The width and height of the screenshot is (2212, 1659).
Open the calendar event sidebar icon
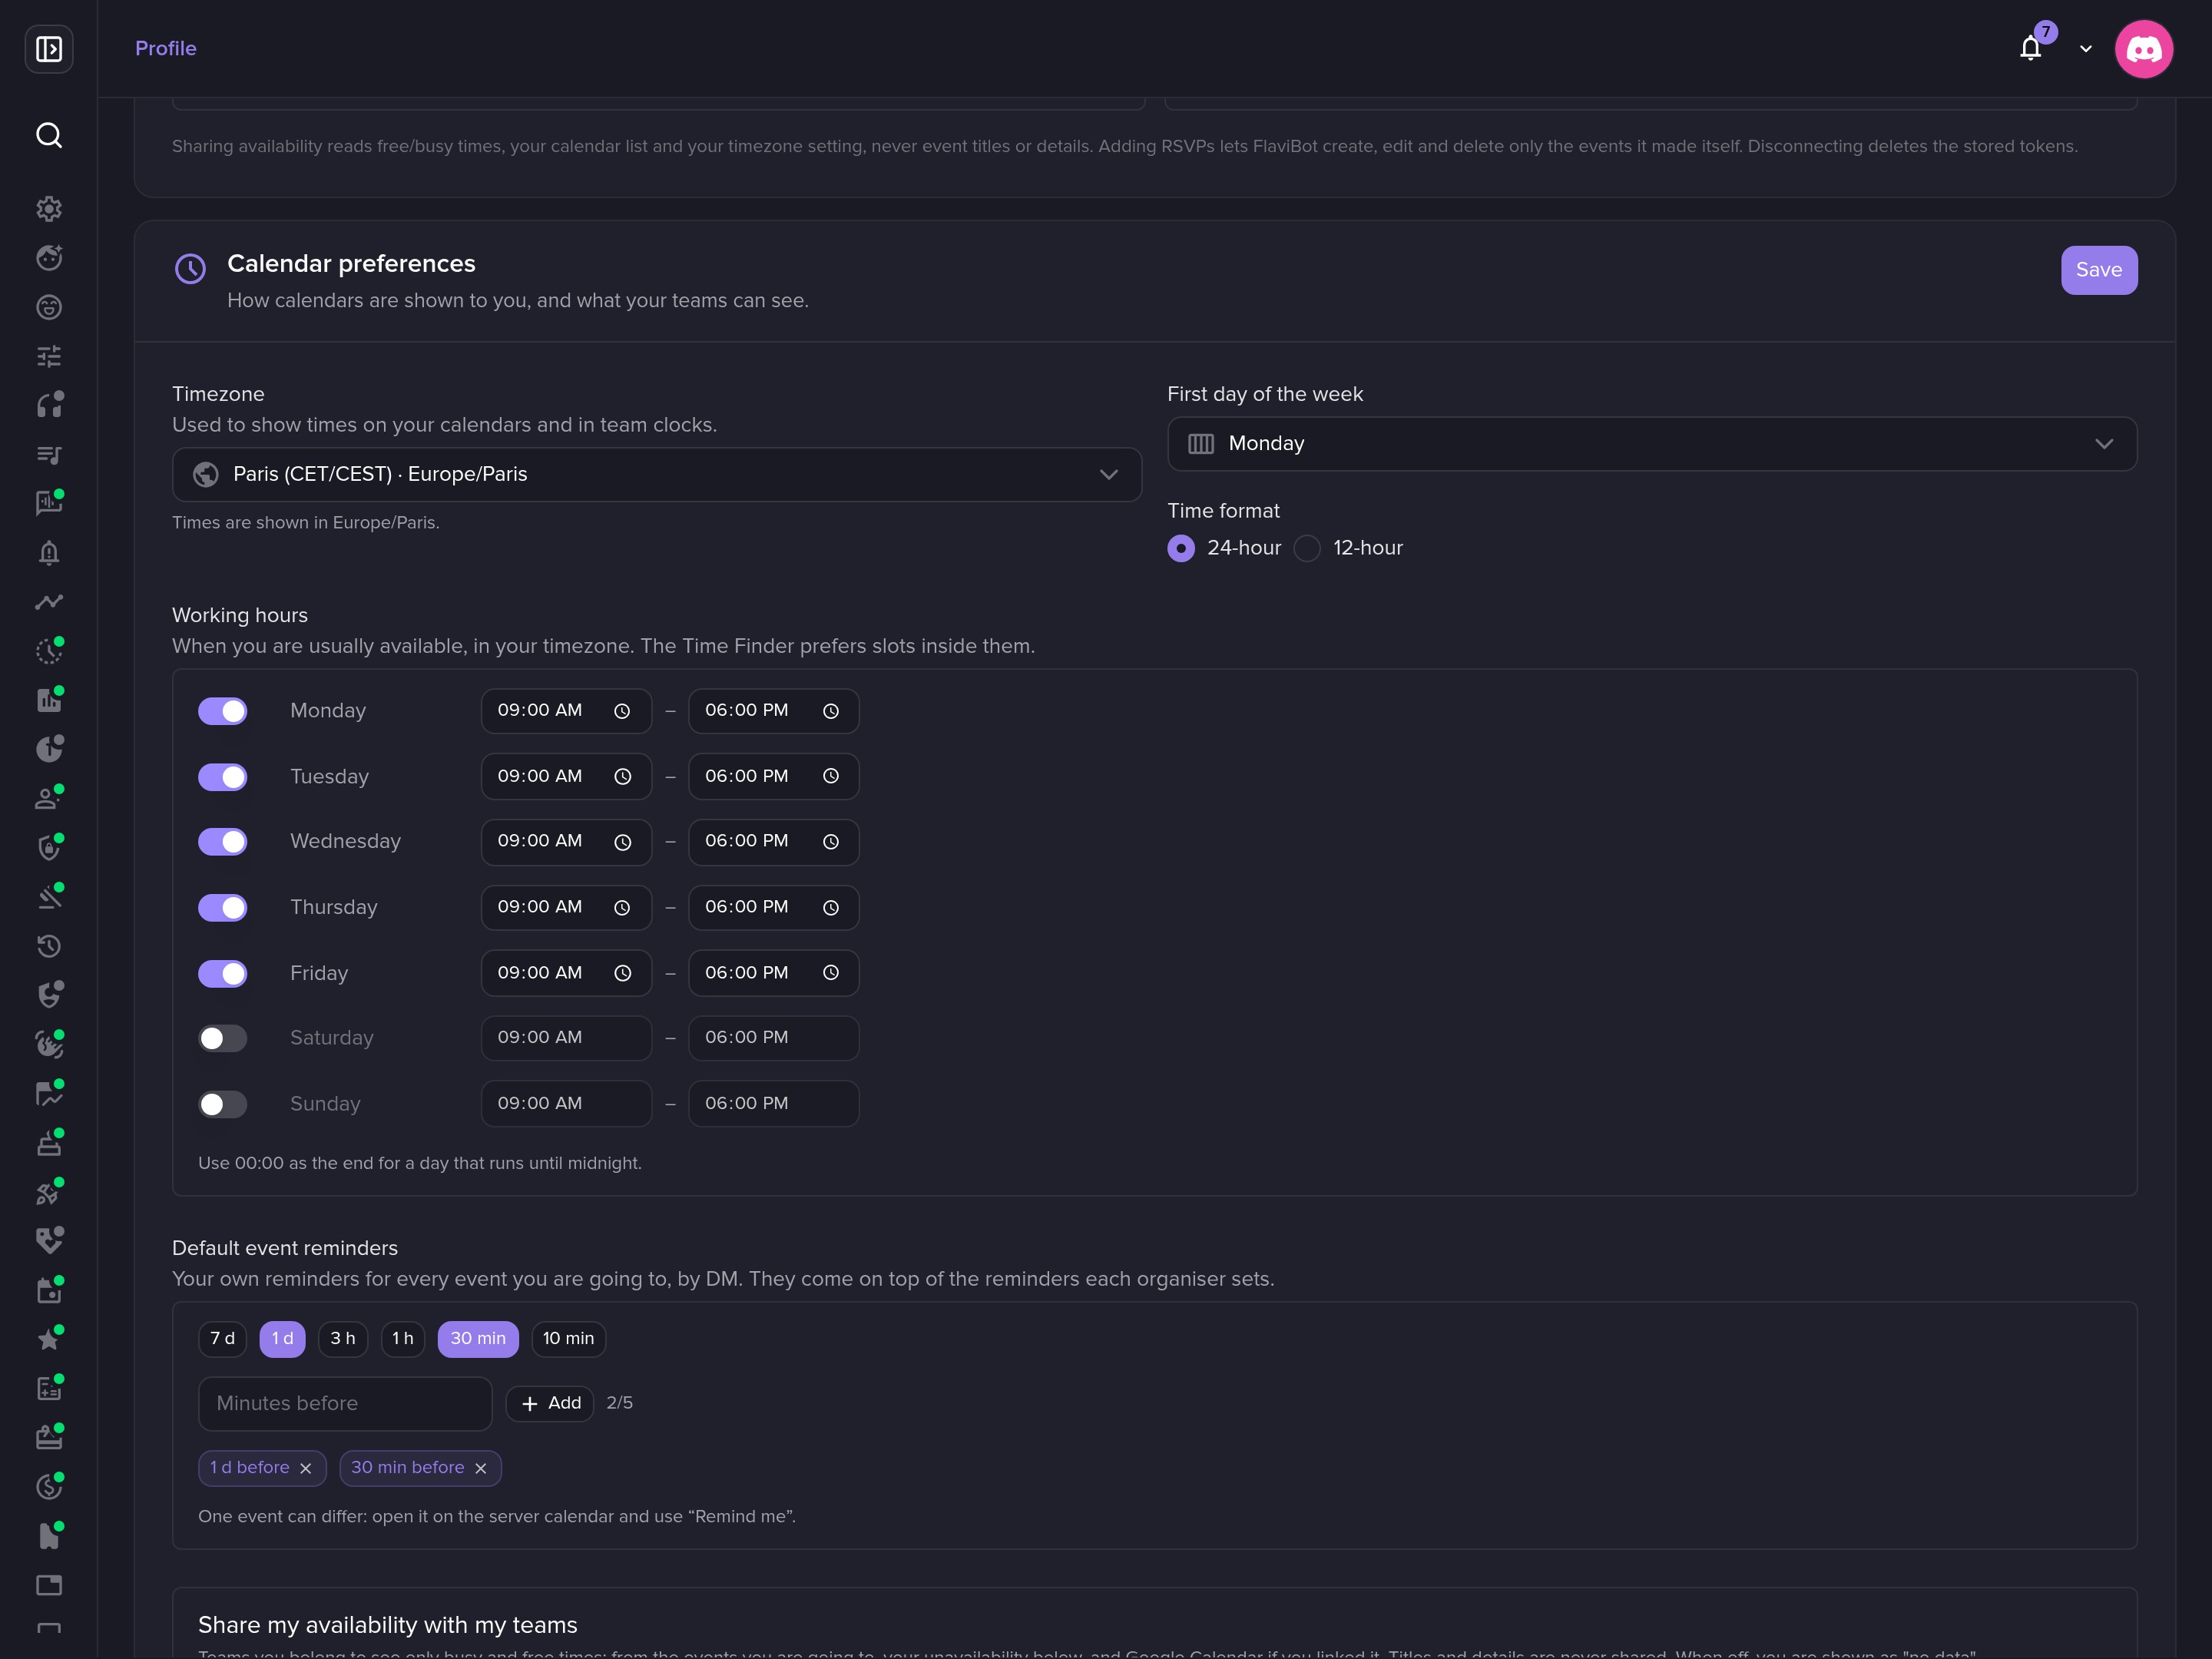pos(49,1290)
